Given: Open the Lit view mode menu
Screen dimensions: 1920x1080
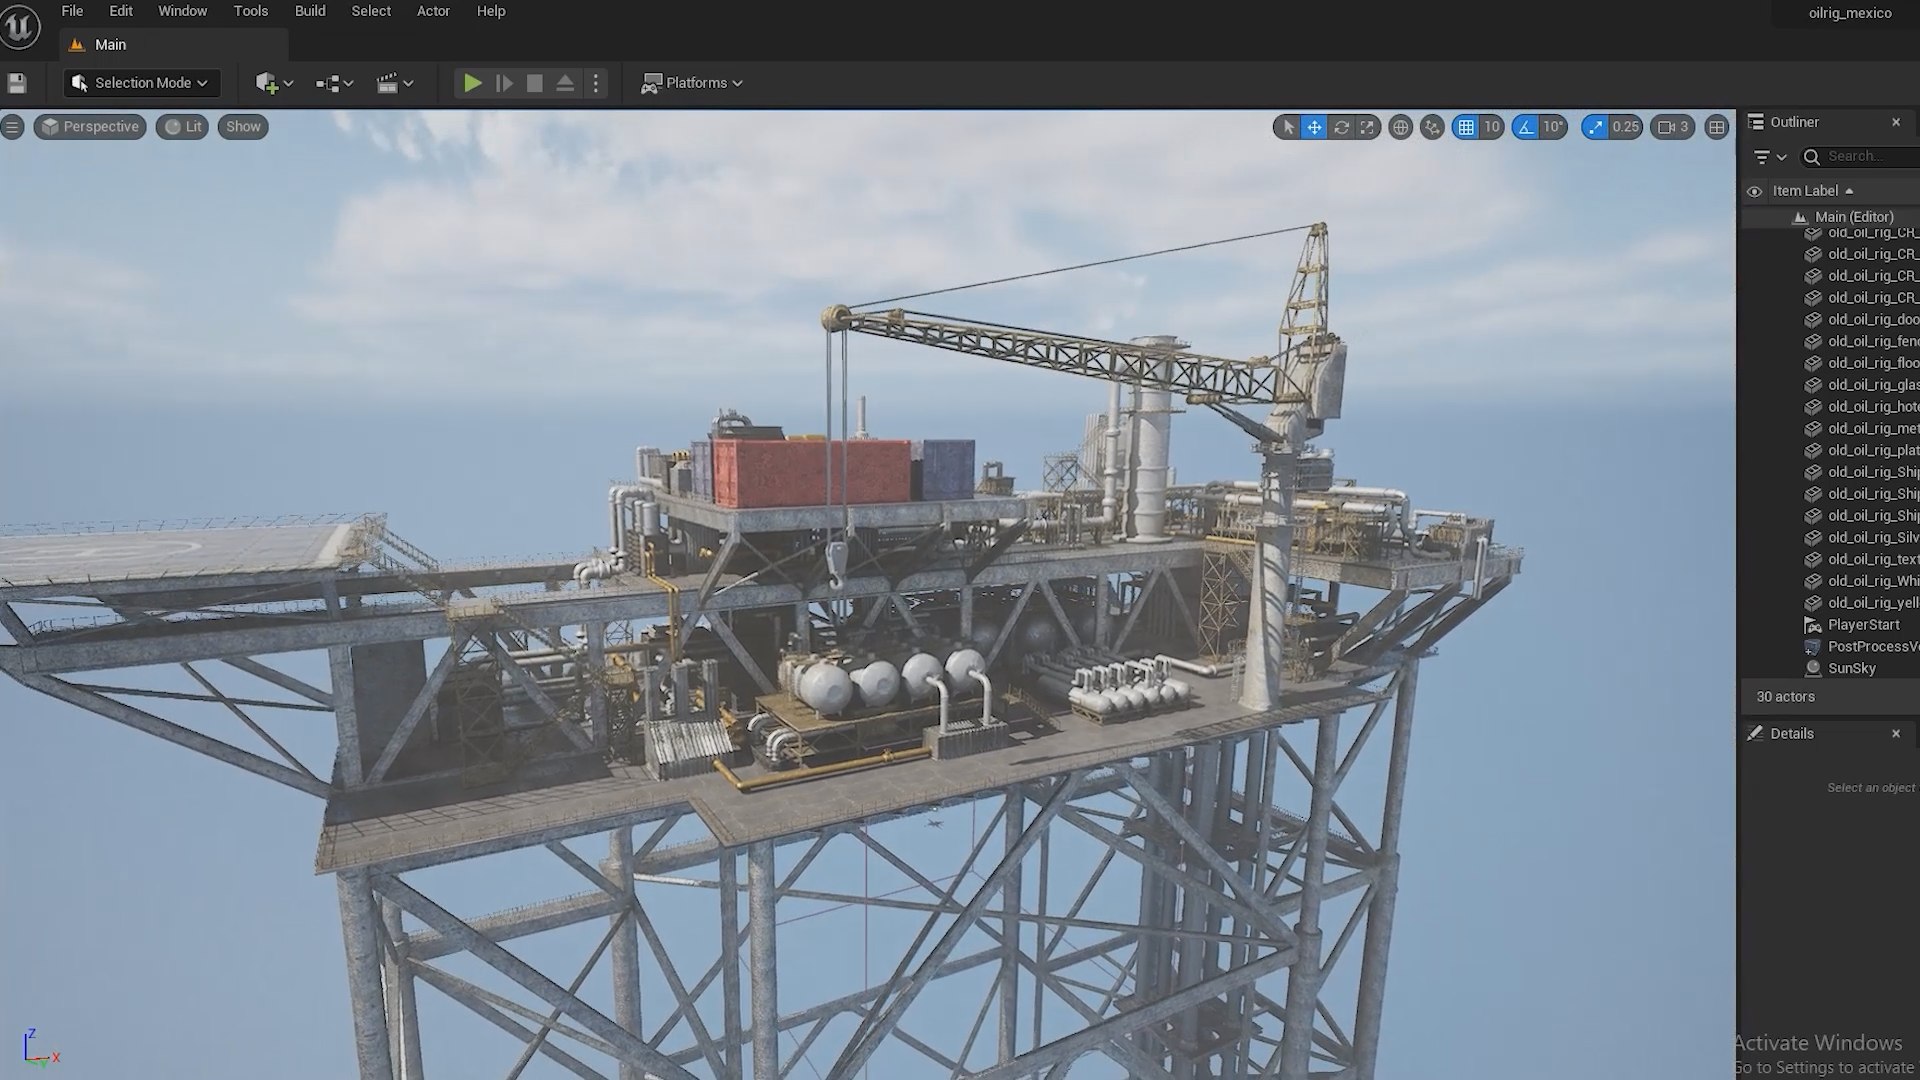Looking at the screenshot, I should click(182, 127).
